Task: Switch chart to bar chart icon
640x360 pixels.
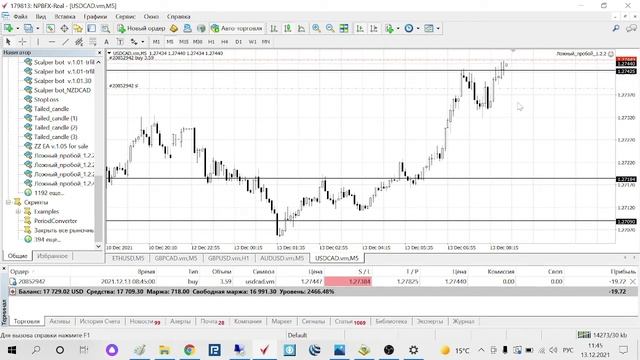Action: (x=274, y=28)
